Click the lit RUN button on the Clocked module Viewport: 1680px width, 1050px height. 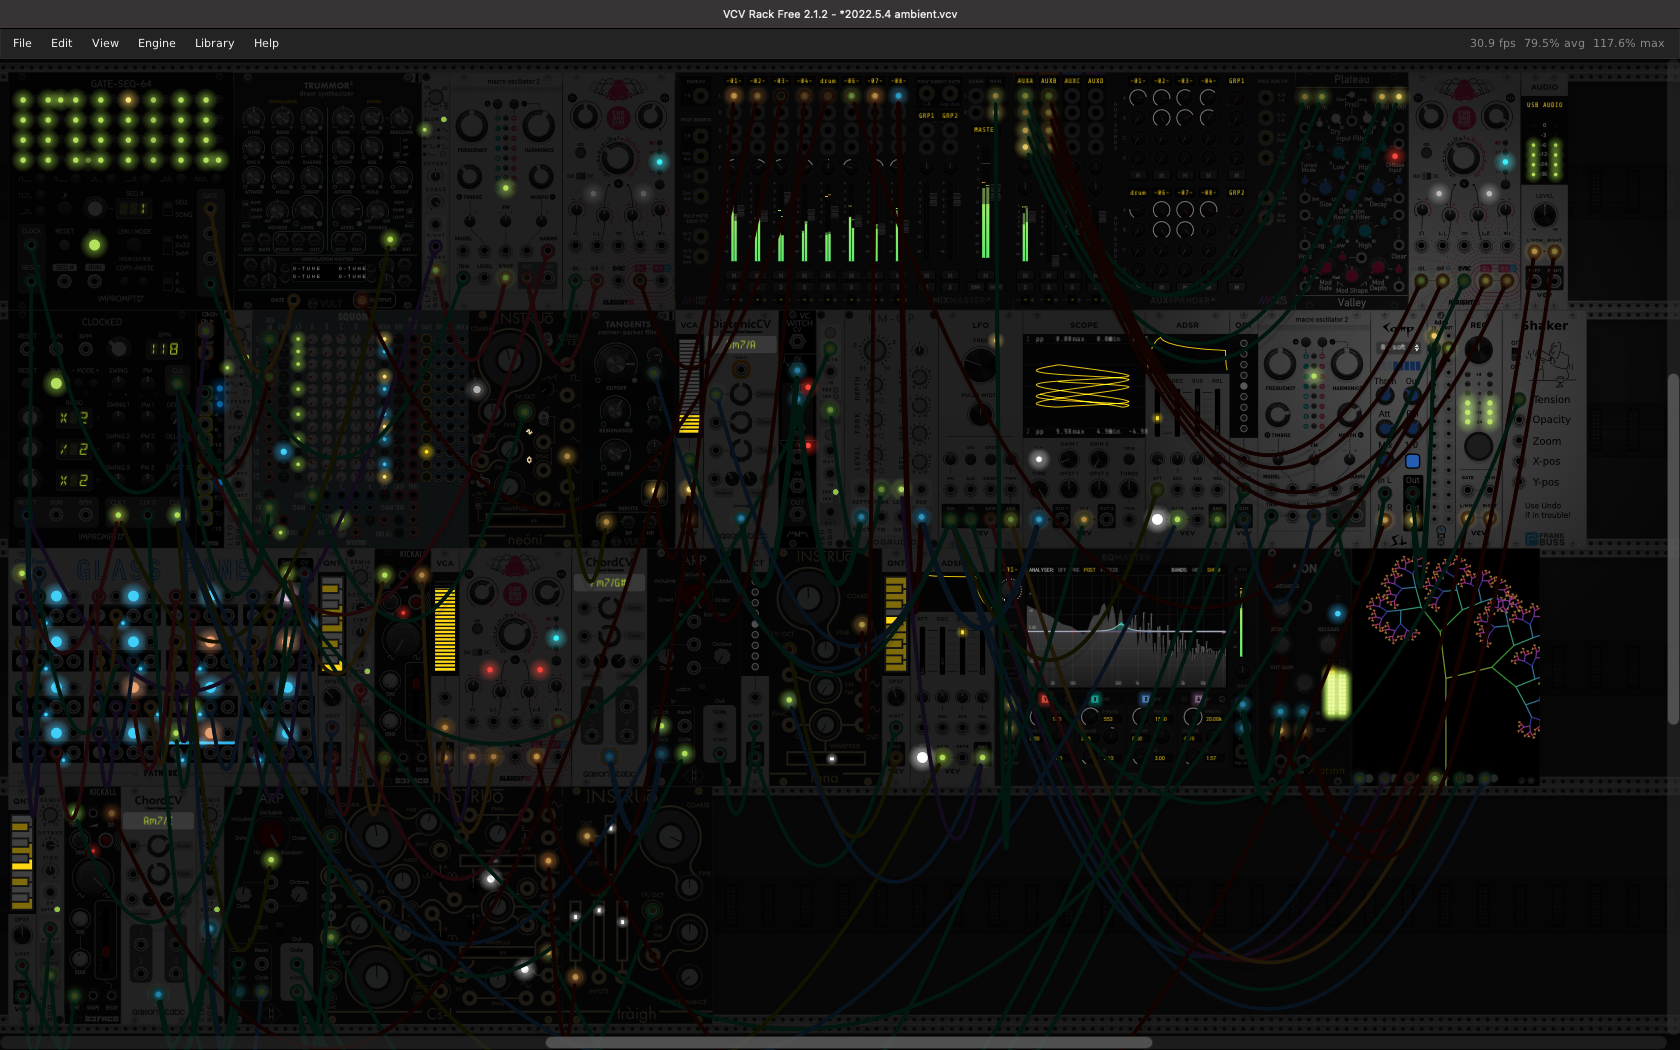click(x=56, y=383)
